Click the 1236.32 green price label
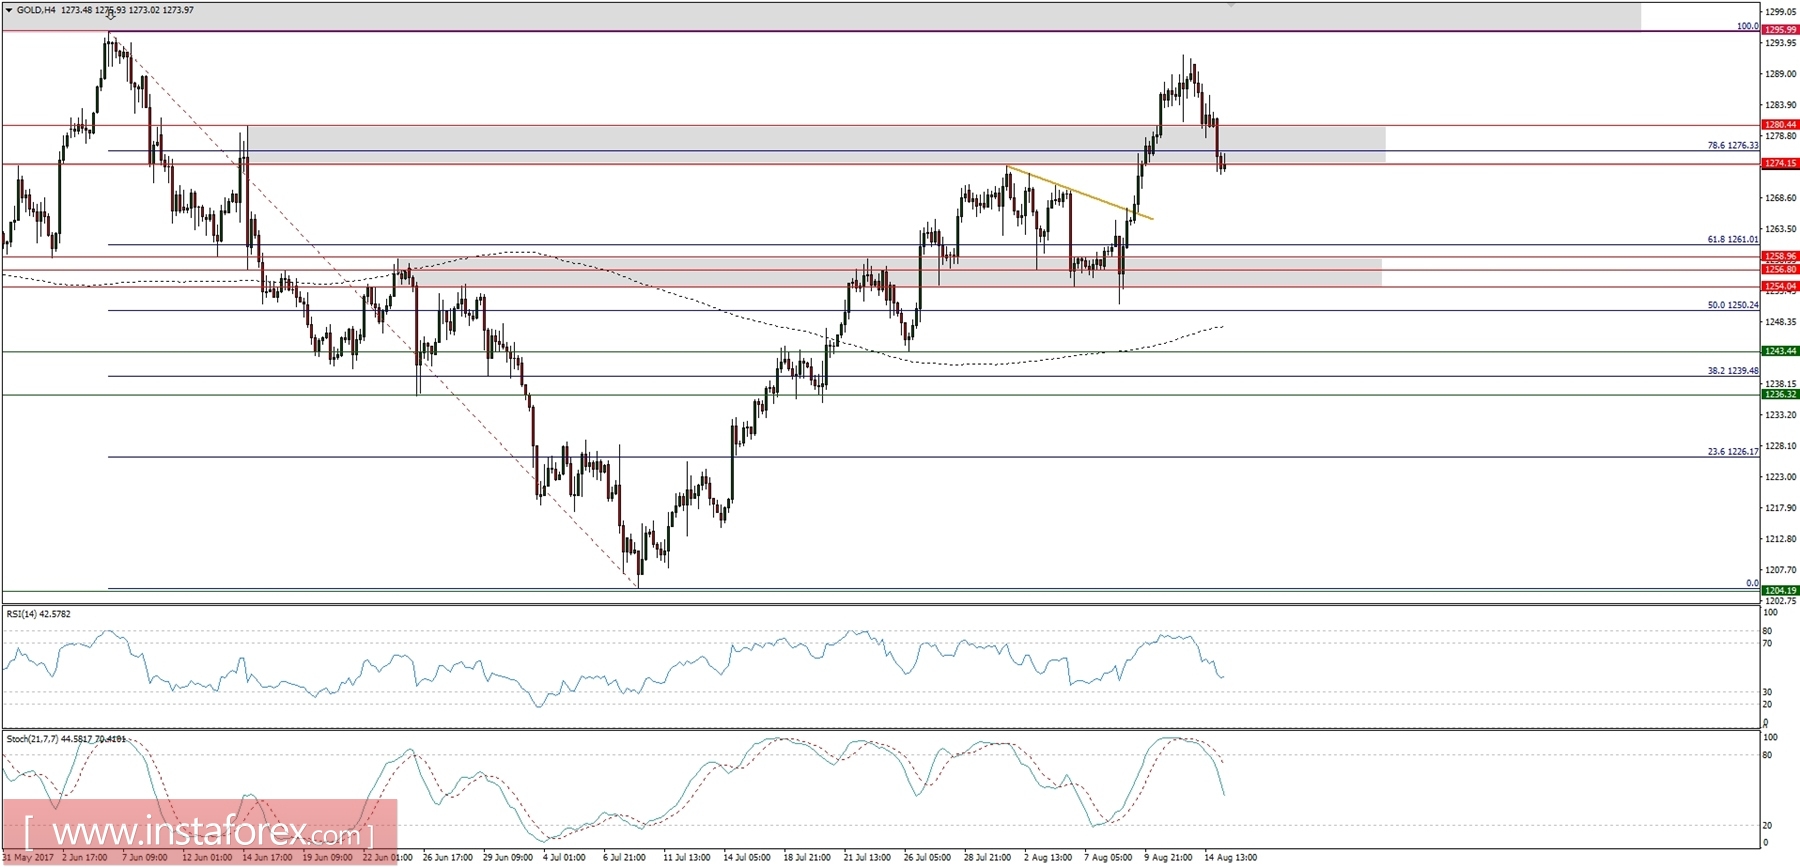This screenshot has height=868, width=1800. click(1779, 394)
